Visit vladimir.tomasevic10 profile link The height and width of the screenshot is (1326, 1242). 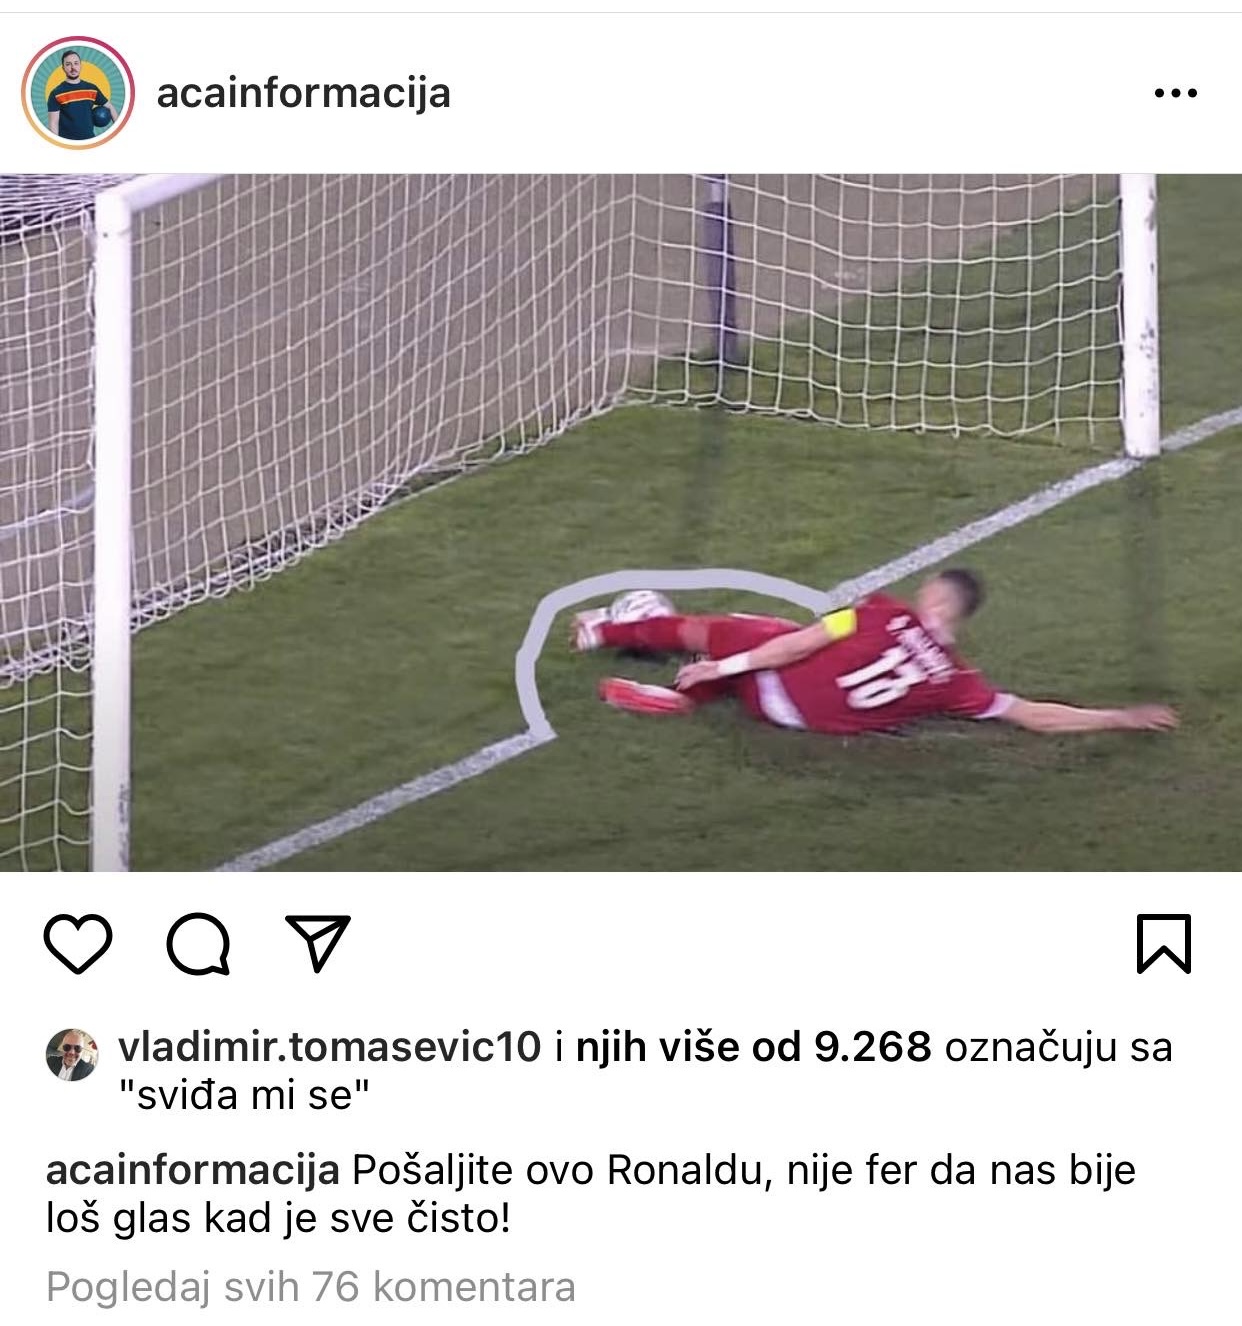click(x=330, y=1047)
